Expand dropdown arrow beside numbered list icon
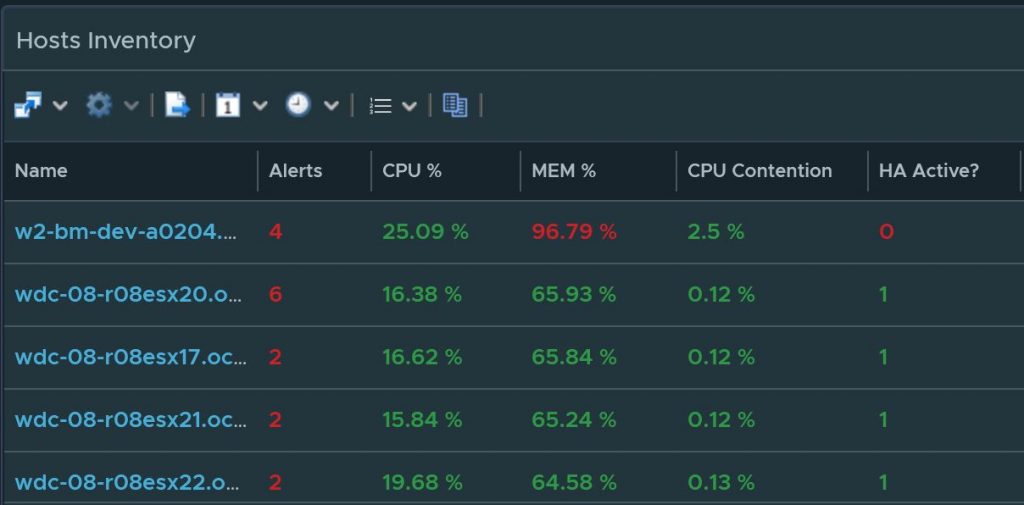Screen dimensions: 1024x505 pos(409,105)
